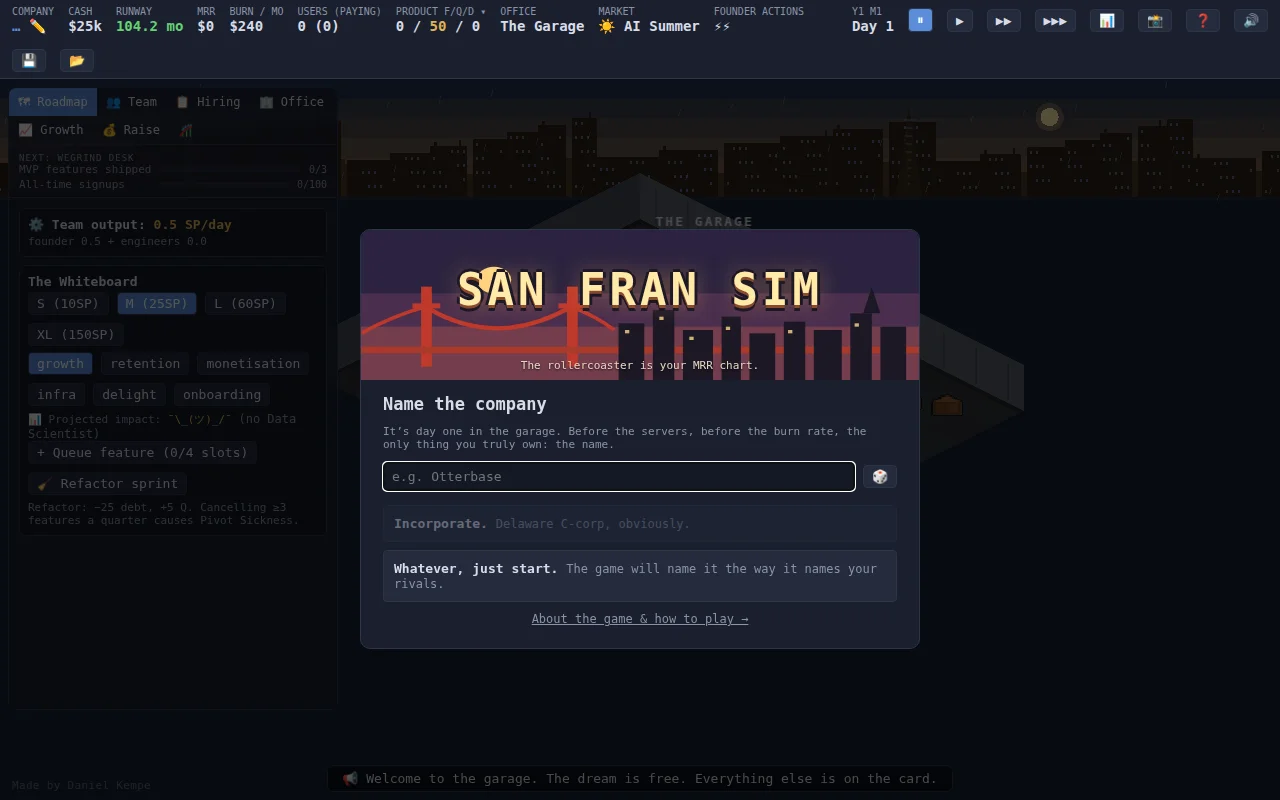The image size is (1280, 800).
Task: Open About the game & how to play link
Action: 640,619
